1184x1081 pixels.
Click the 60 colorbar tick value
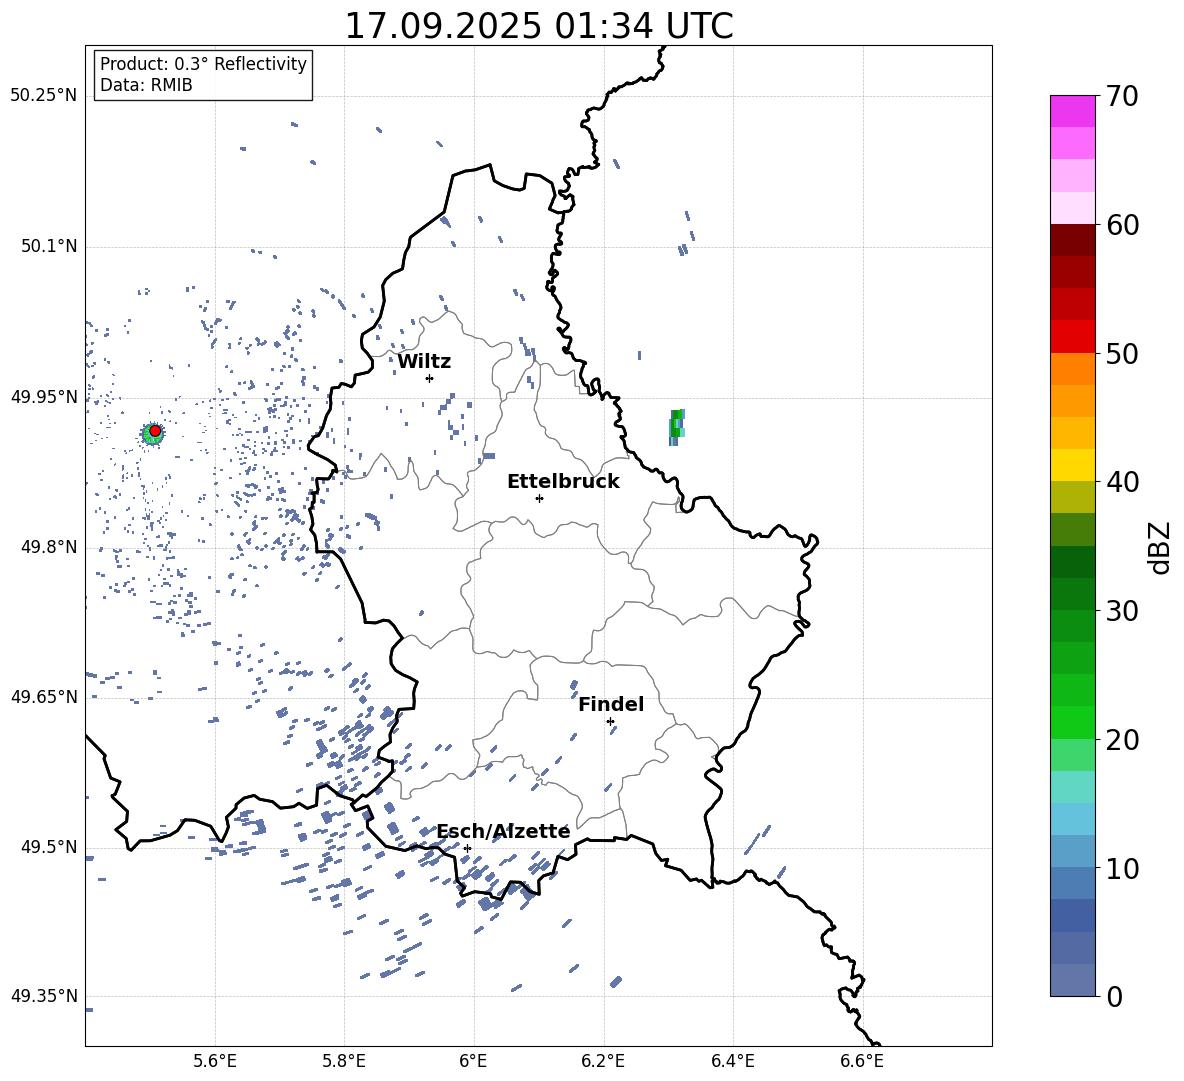(x=1123, y=225)
